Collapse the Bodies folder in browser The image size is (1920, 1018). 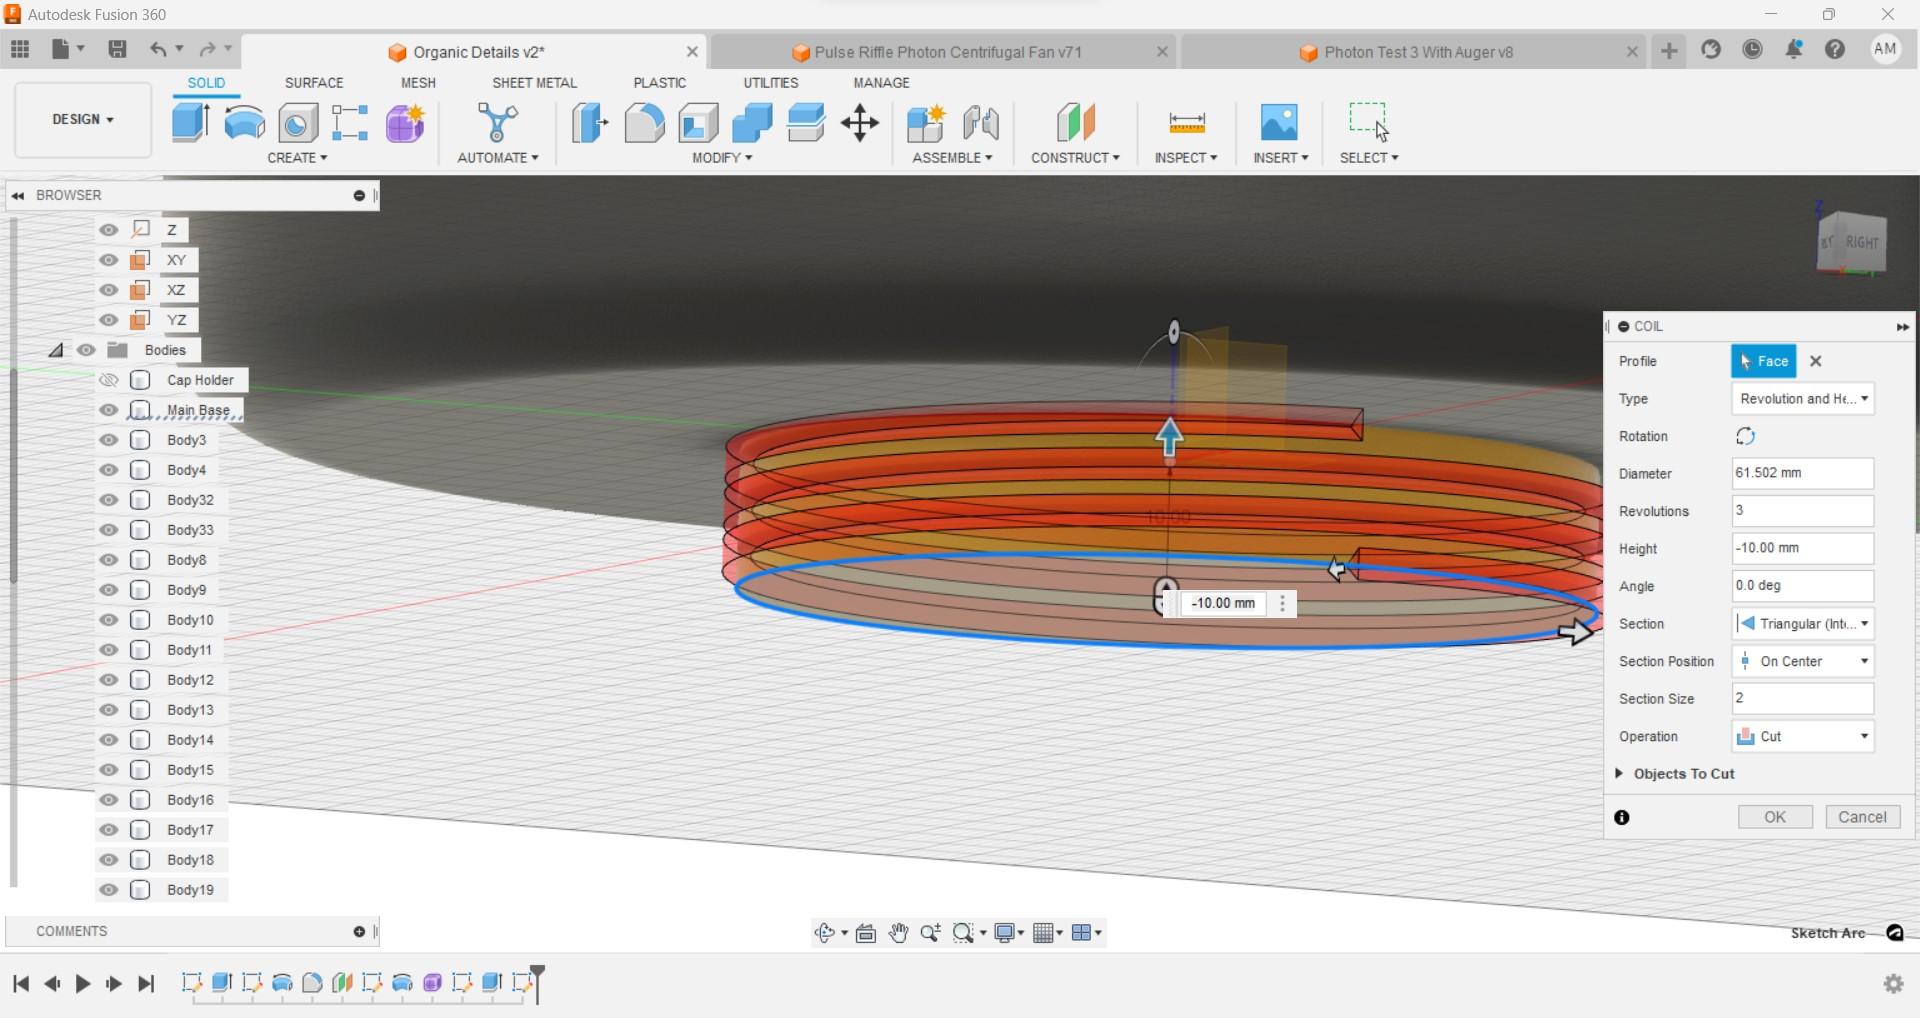coord(56,350)
